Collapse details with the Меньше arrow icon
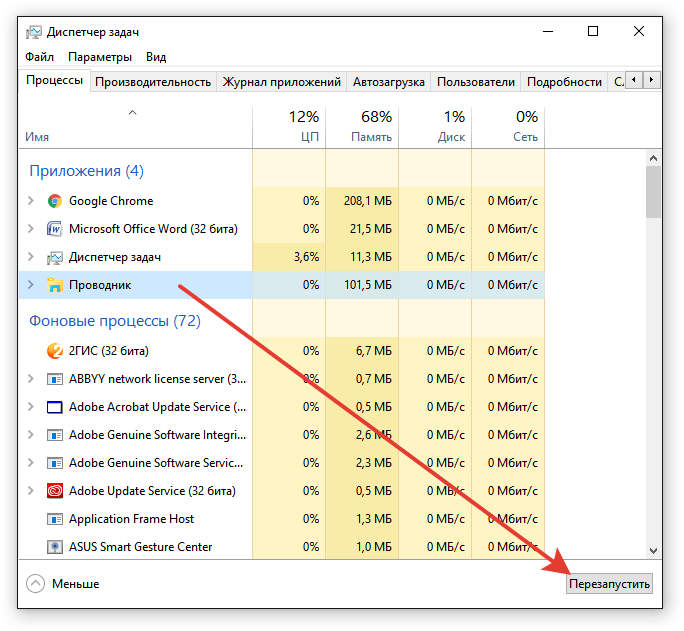Viewport: 684px width, 631px height. click(x=35, y=584)
